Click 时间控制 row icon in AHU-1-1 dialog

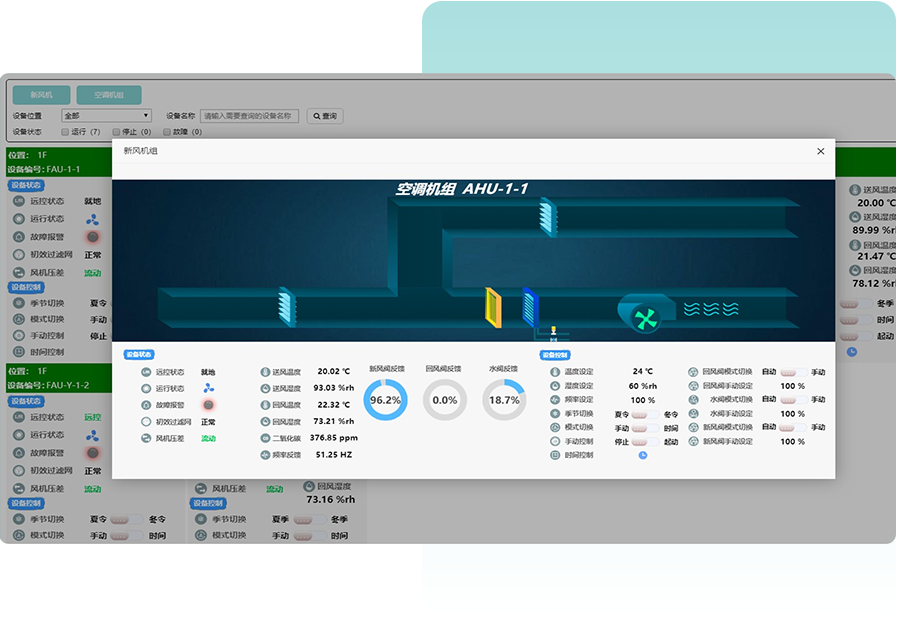[x=554, y=455]
